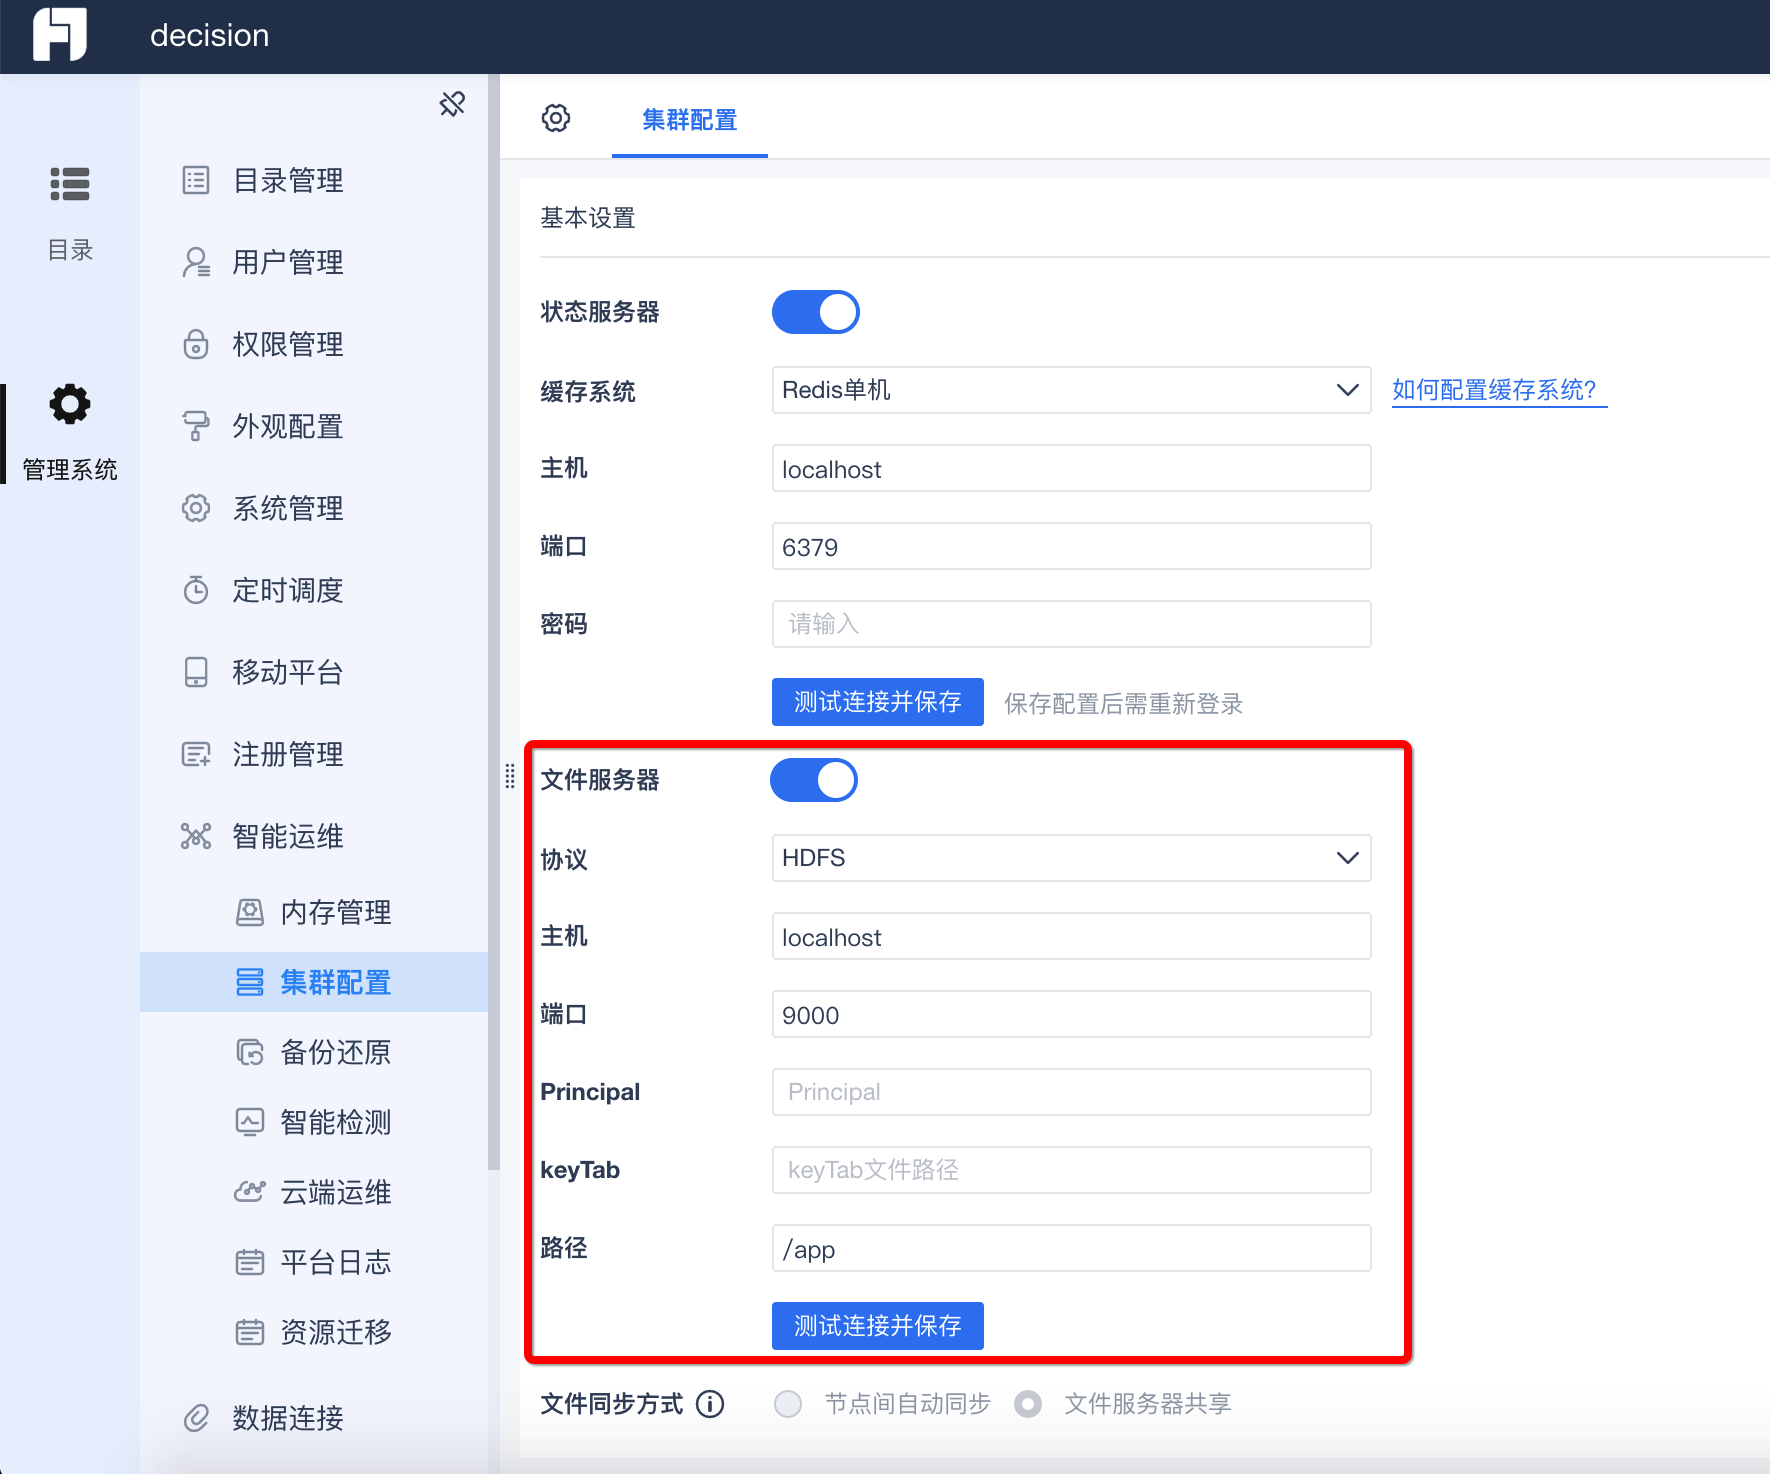Click the Principal input field
Image resolution: width=1770 pixels, height=1474 pixels.
click(x=1071, y=1092)
